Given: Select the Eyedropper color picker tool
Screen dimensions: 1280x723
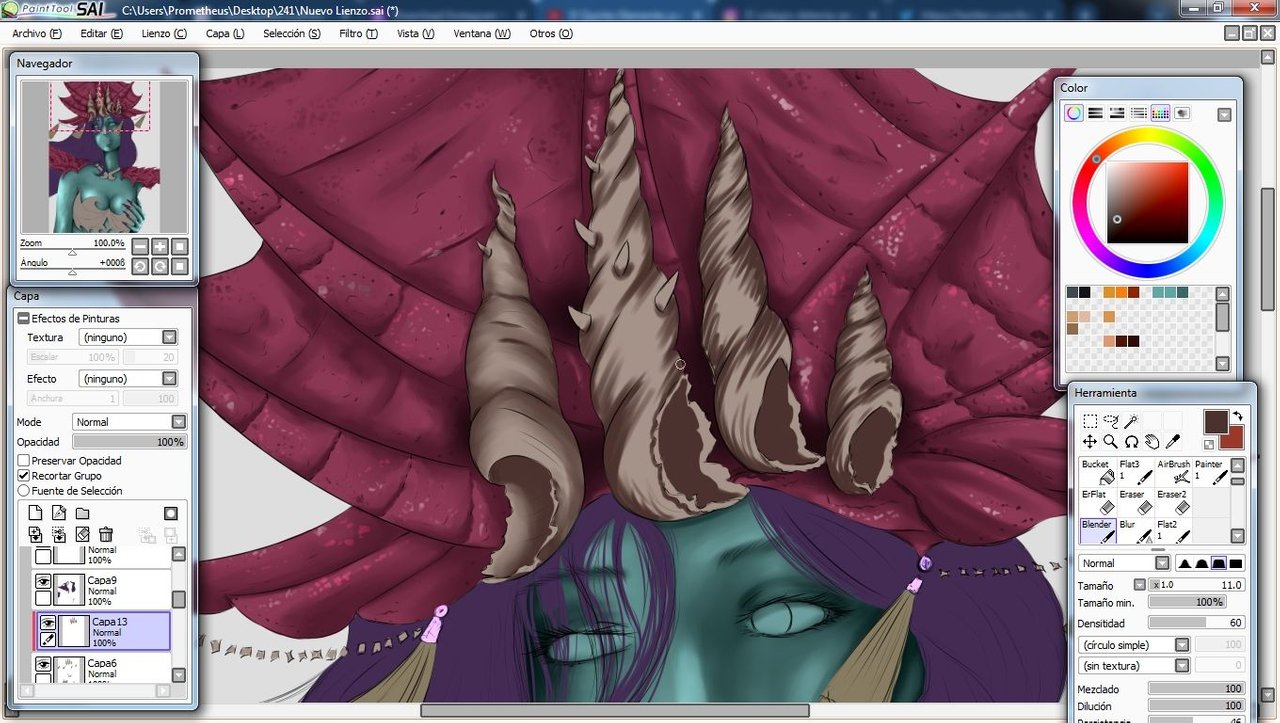Looking at the screenshot, I should point(1173,441).
